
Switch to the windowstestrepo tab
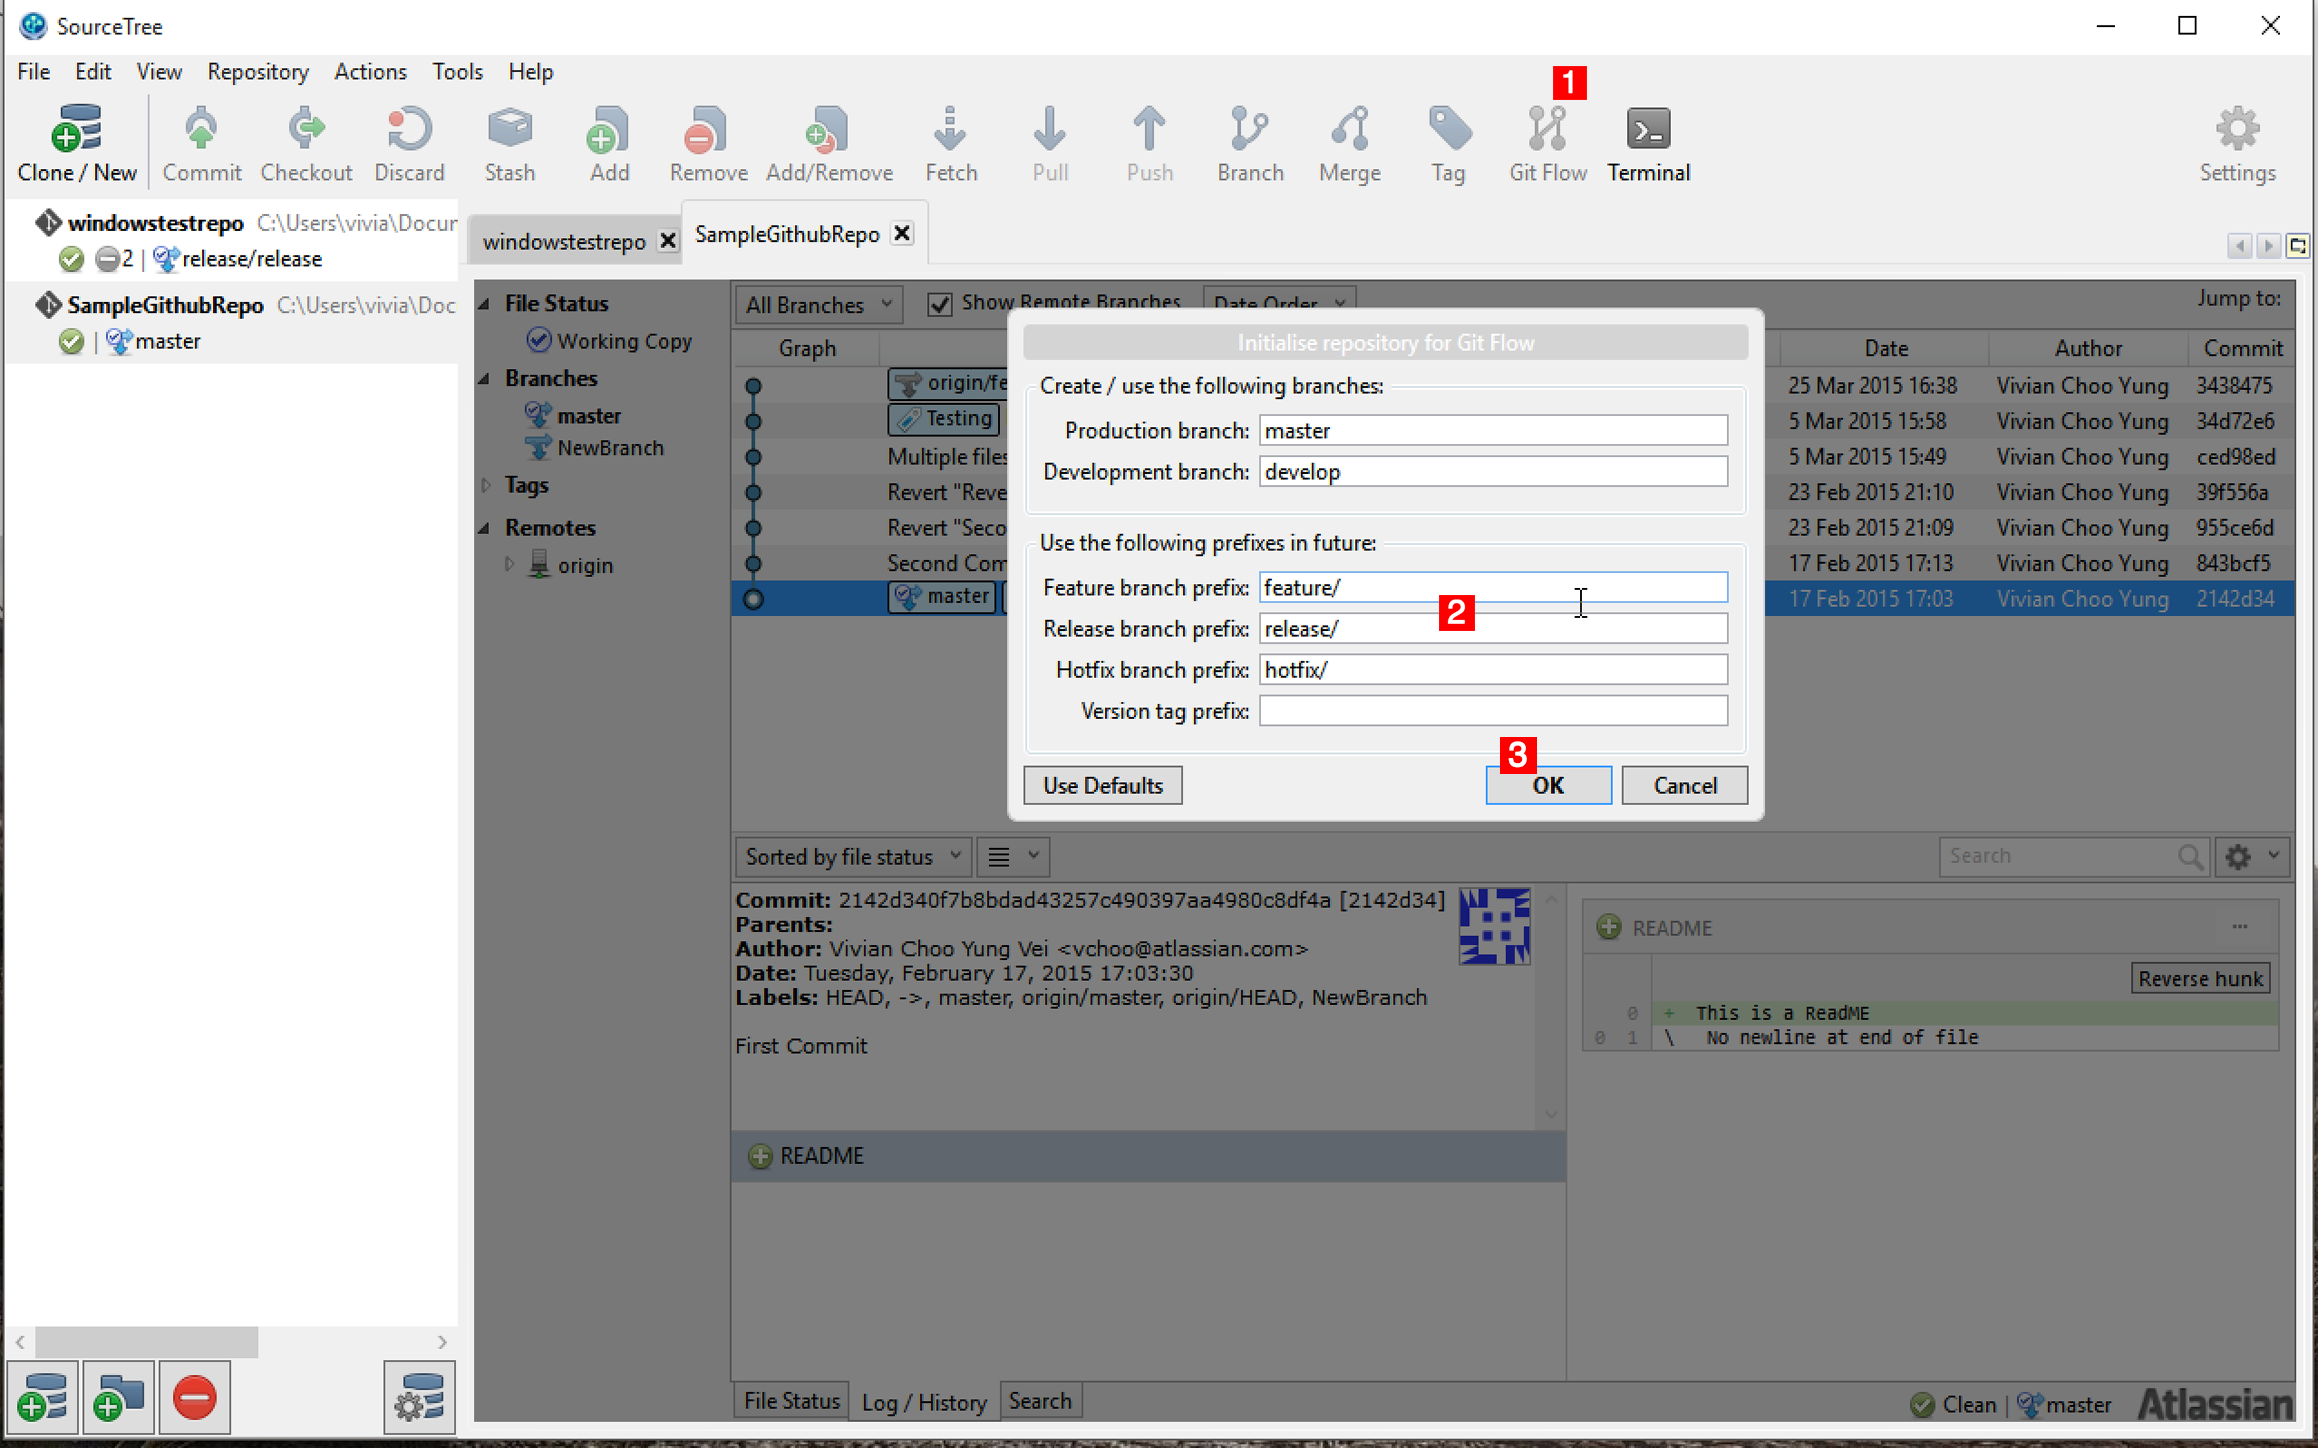pyautogui.click(x=563, y=241)
